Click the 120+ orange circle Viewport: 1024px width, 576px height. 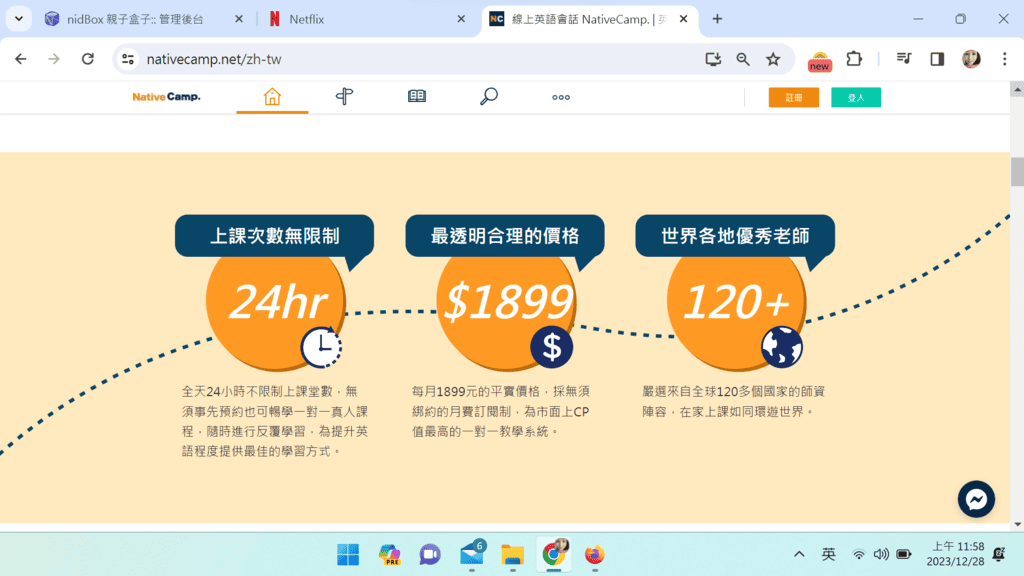pos(736,302)
